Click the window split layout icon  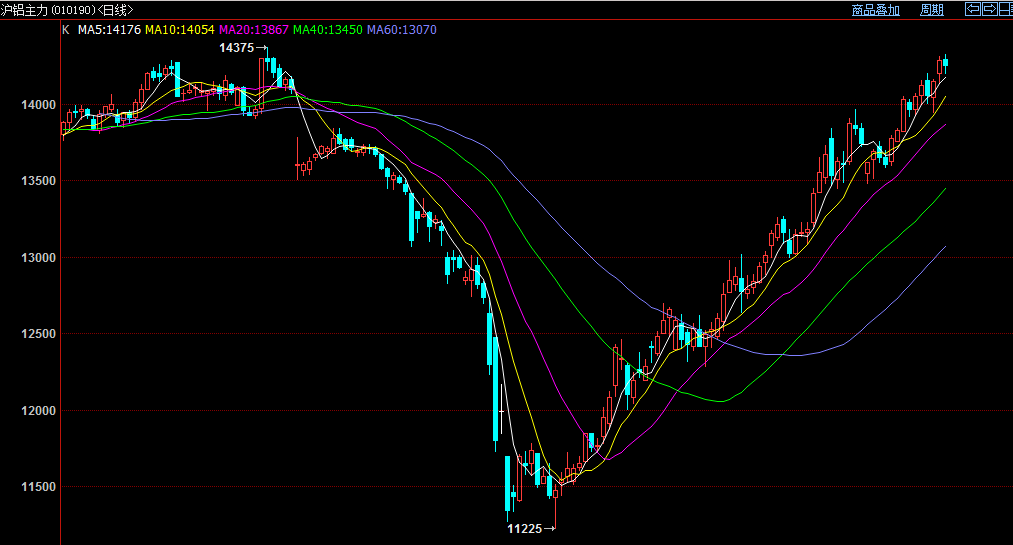[1004, 9]
